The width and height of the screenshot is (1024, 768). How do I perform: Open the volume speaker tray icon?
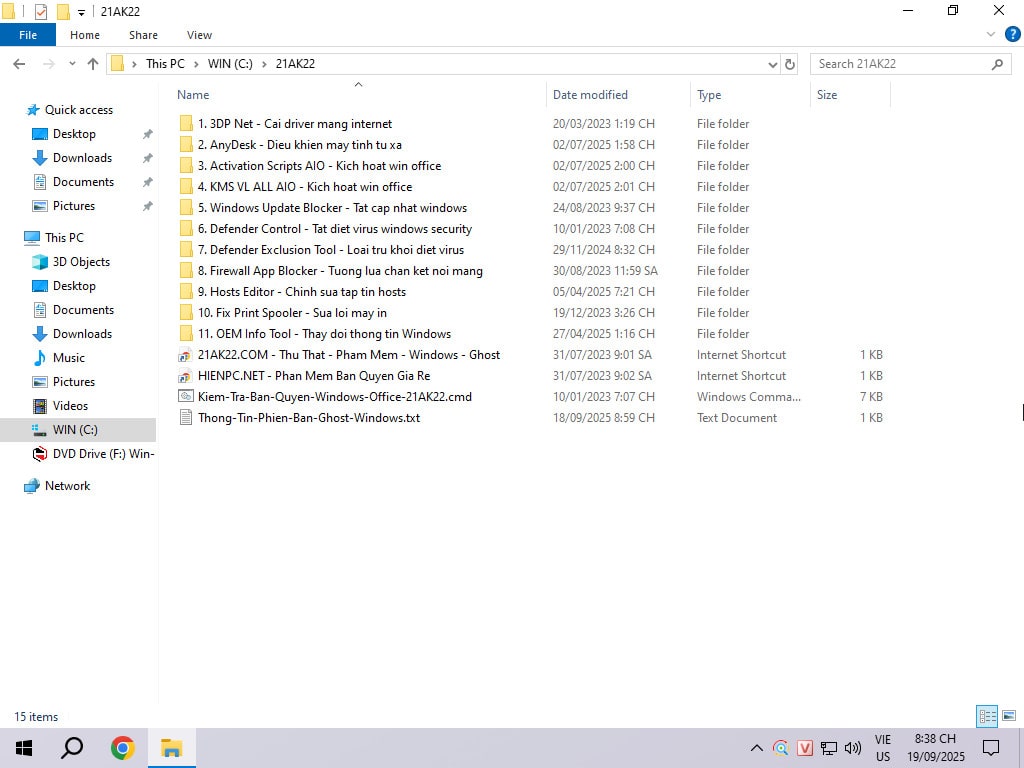[x=852, y=748]
